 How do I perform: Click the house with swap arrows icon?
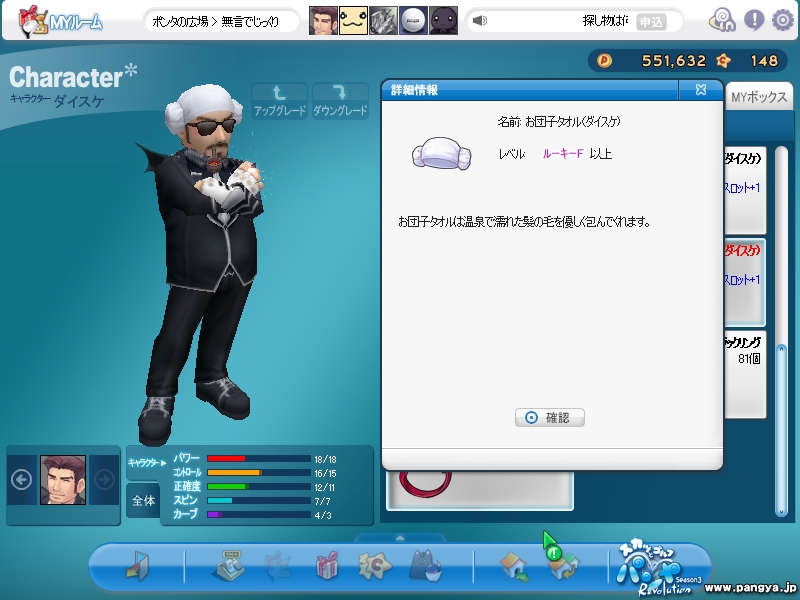pos(564,567)
